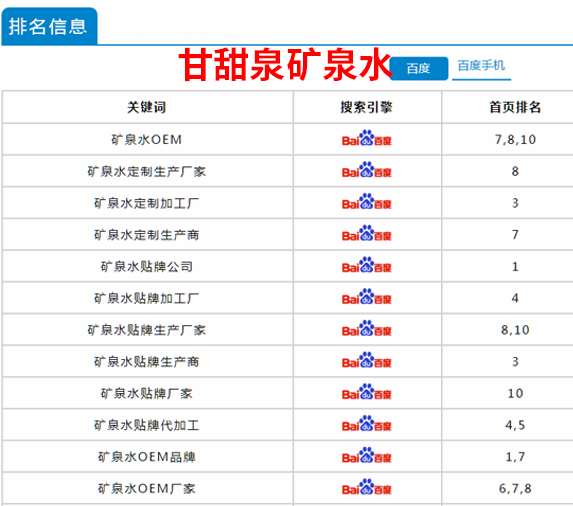Open the 排名信息 tab
Image resolution: width=573 pixels, height=506 pixels.
(x=49, y=26)
